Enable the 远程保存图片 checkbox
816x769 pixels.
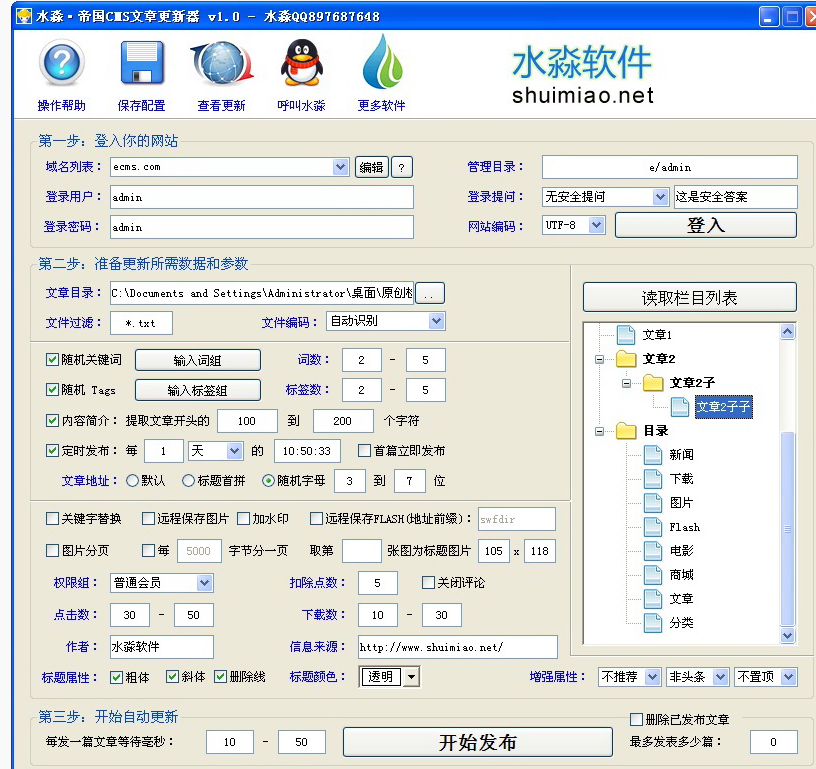coord(148,519)
